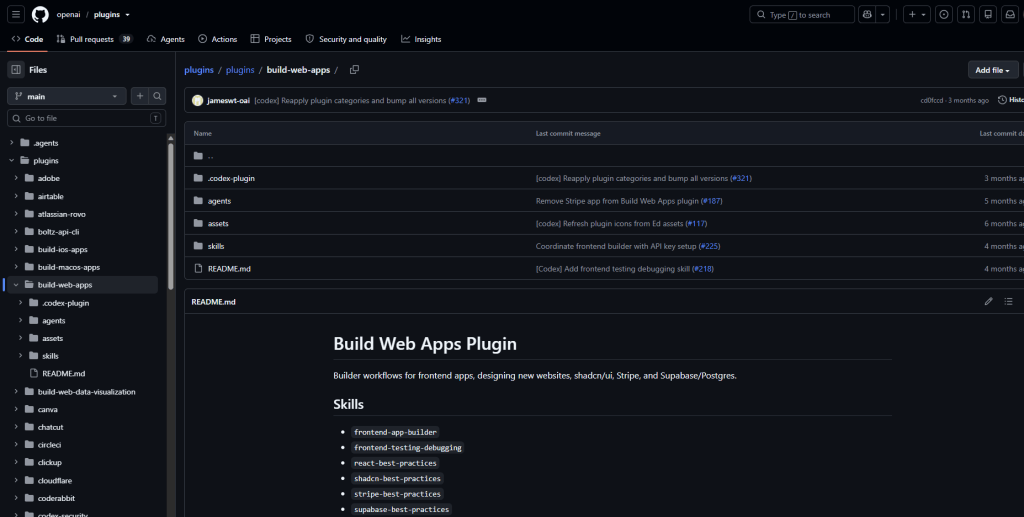The width and height of the screenshot is (1024, 517).
Task: Click the GitHub logo home icon
Action: [40, 14]
